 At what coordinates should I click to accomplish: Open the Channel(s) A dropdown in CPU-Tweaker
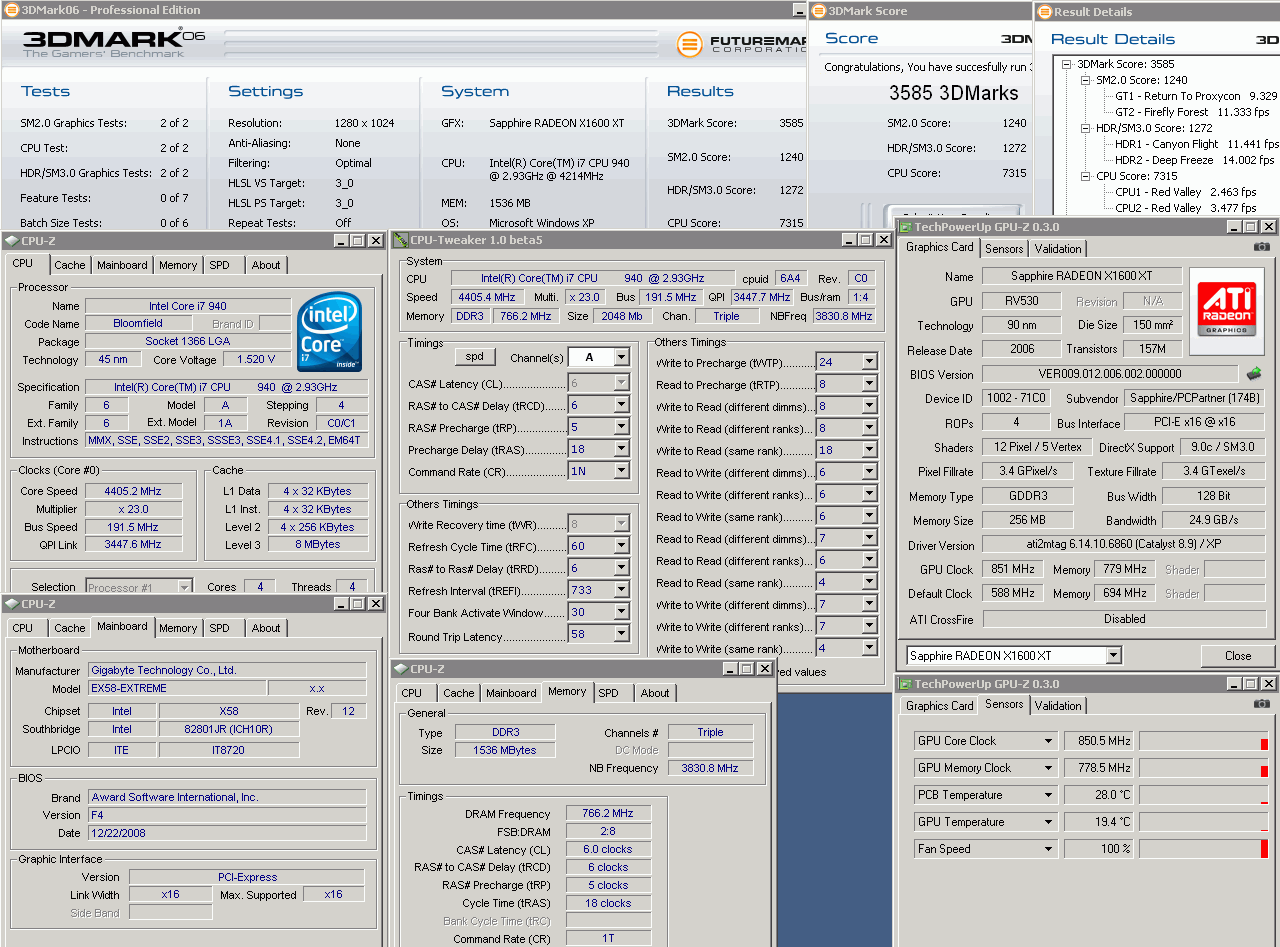tap(621, 357)
